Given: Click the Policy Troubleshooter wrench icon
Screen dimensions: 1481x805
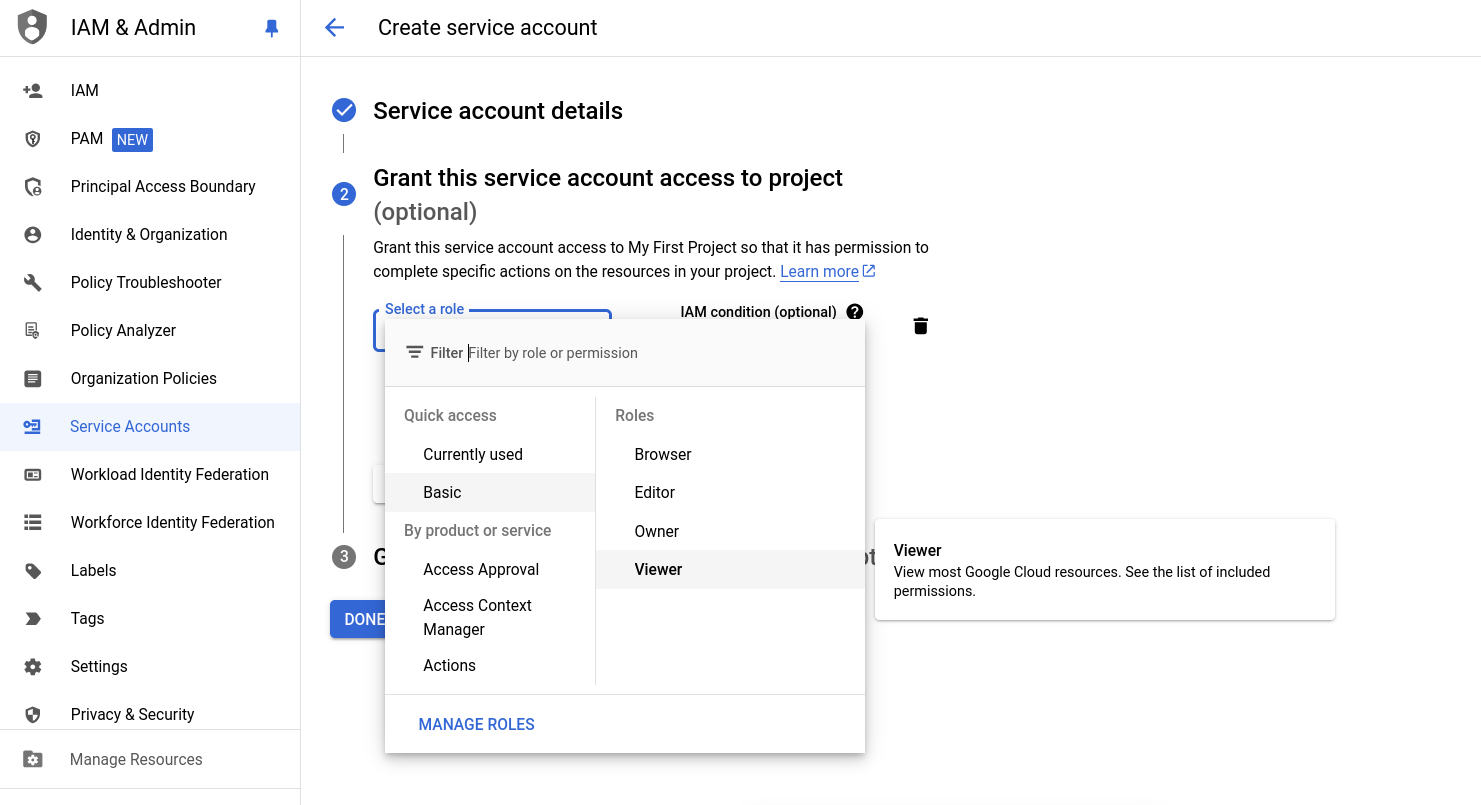Looking at the screenshot, I should coord(33,283).
